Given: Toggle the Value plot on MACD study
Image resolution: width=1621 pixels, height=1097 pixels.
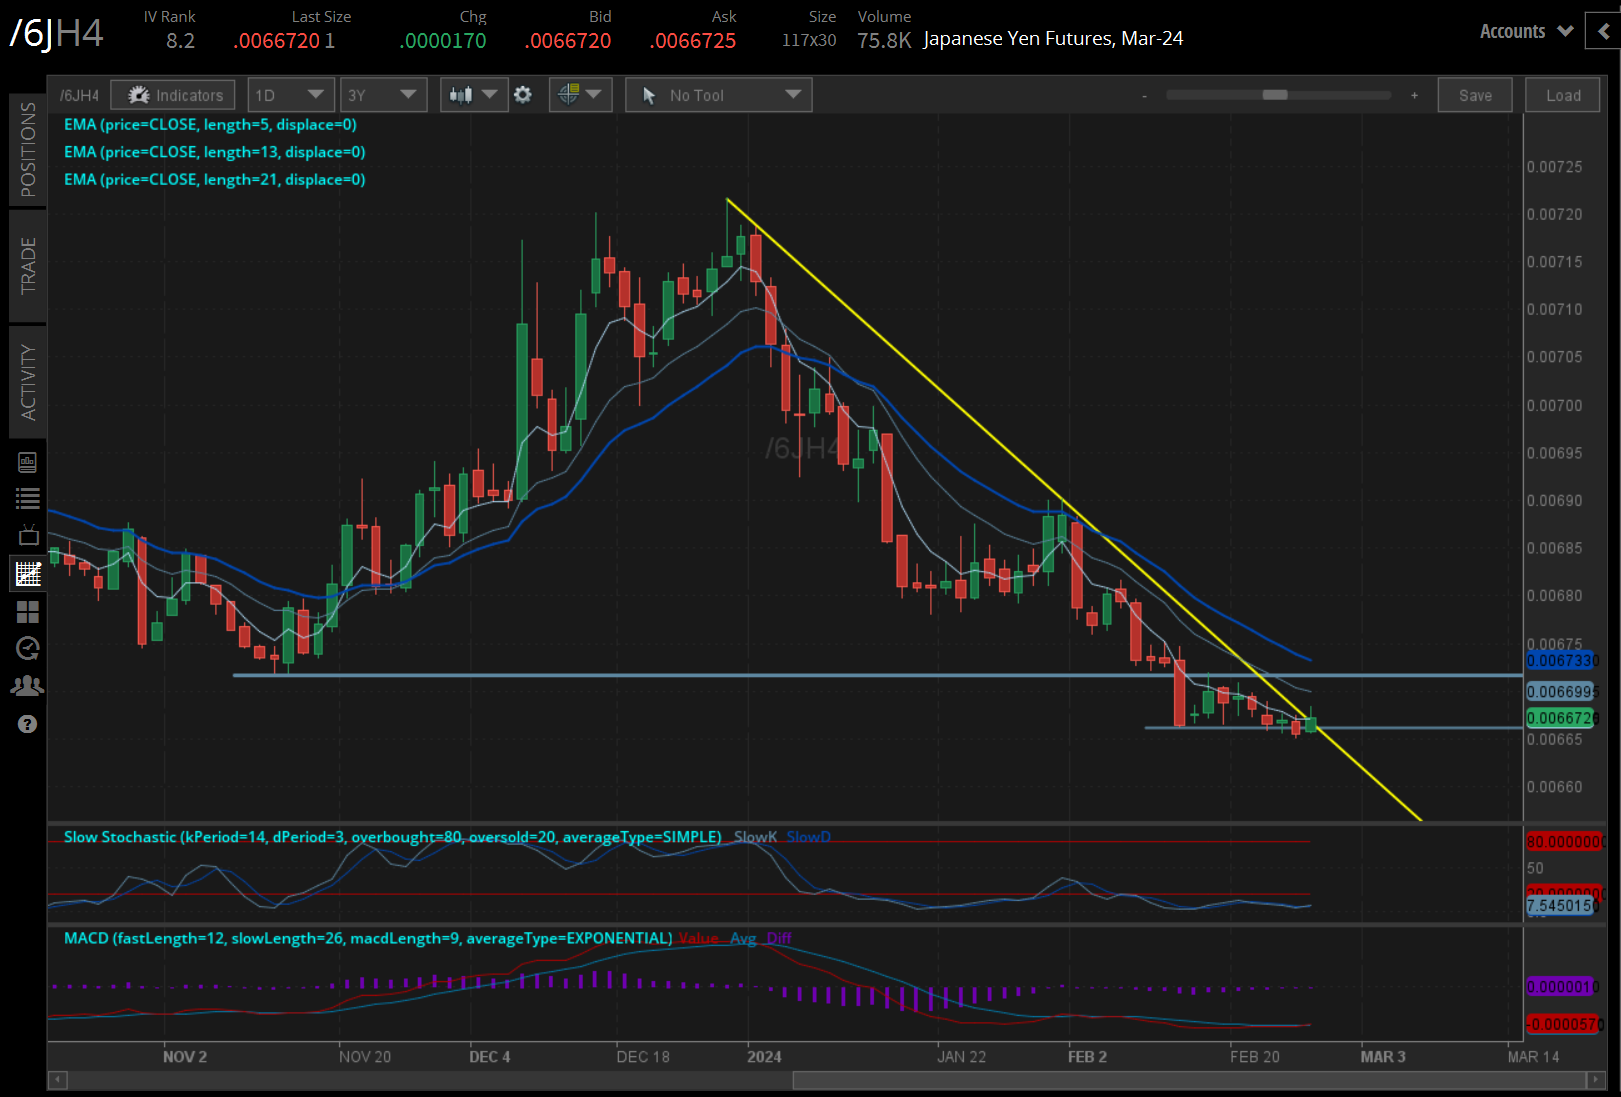Looking at the screenshot, I should click(x=699, y=938).
